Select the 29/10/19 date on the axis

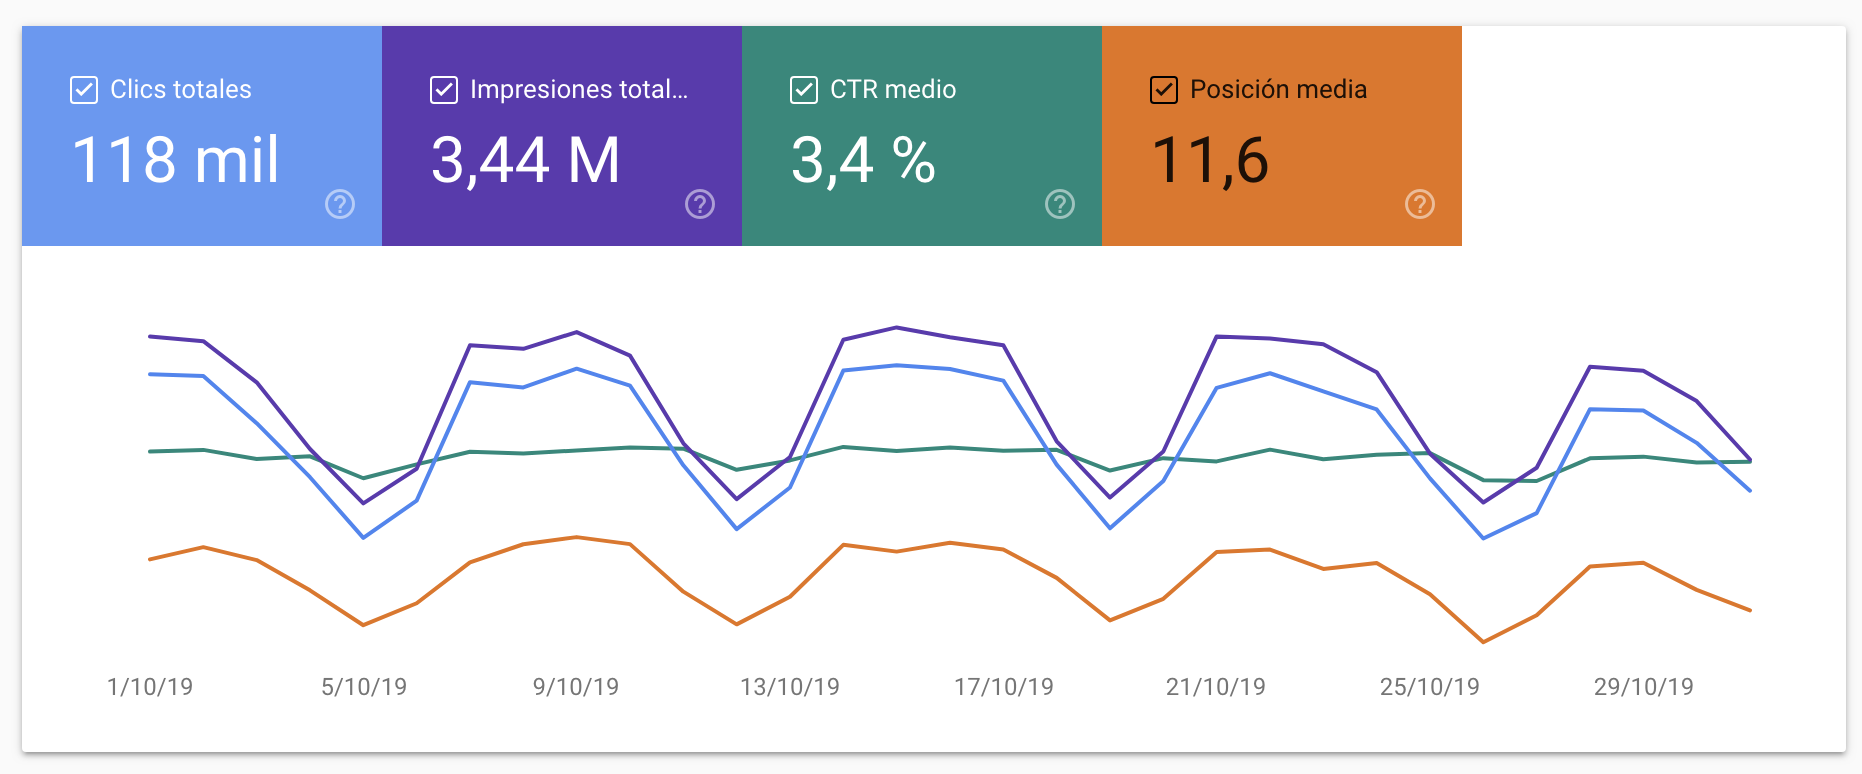1644,687
